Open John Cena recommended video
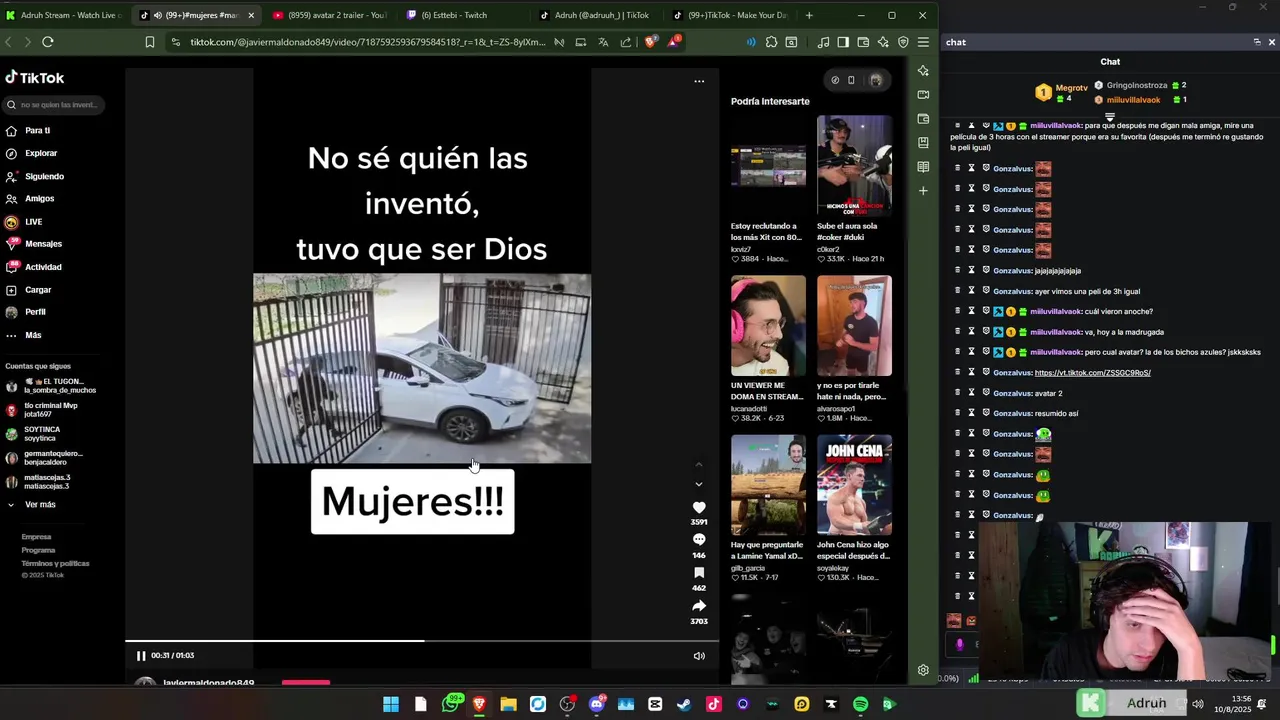This screenshot has height=720, width=1280. click(854, 485)
